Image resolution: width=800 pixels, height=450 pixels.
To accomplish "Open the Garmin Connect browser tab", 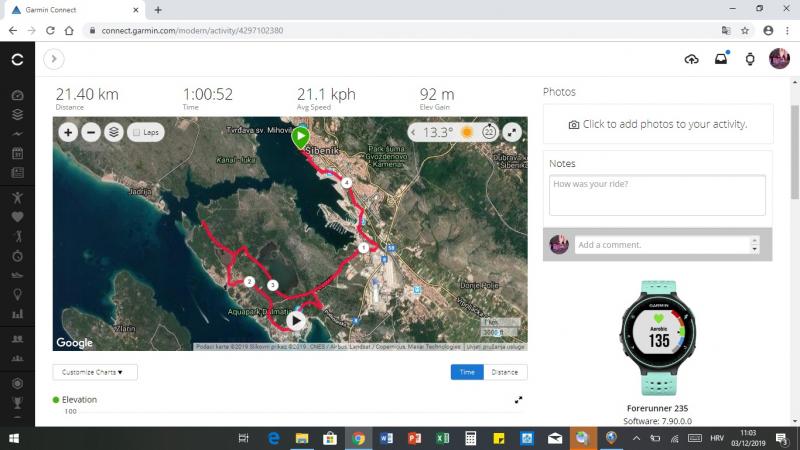I will click(75, 9).
